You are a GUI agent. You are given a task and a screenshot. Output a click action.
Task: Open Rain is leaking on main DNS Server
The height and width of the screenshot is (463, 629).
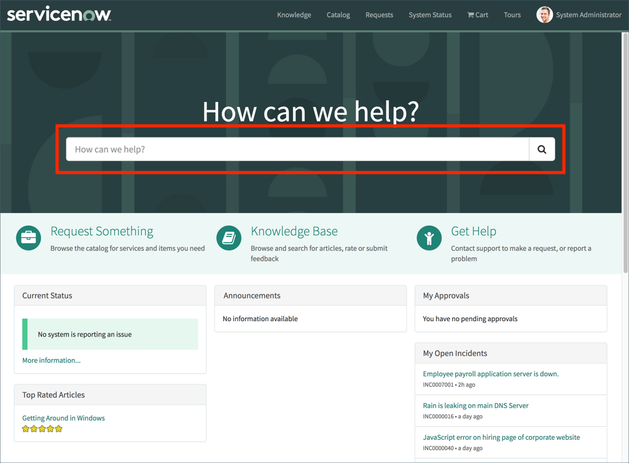(475, 406)
